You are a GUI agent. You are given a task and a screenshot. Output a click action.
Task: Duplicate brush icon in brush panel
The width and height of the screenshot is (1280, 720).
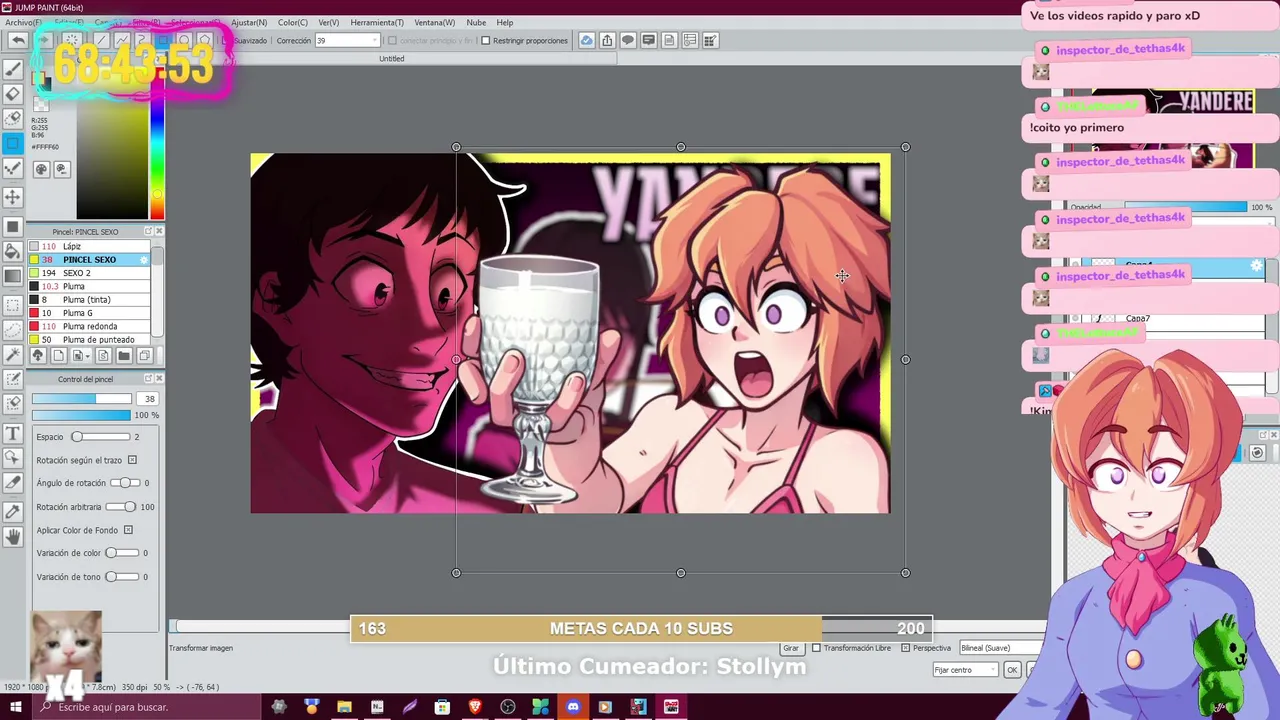coord(144,356)
